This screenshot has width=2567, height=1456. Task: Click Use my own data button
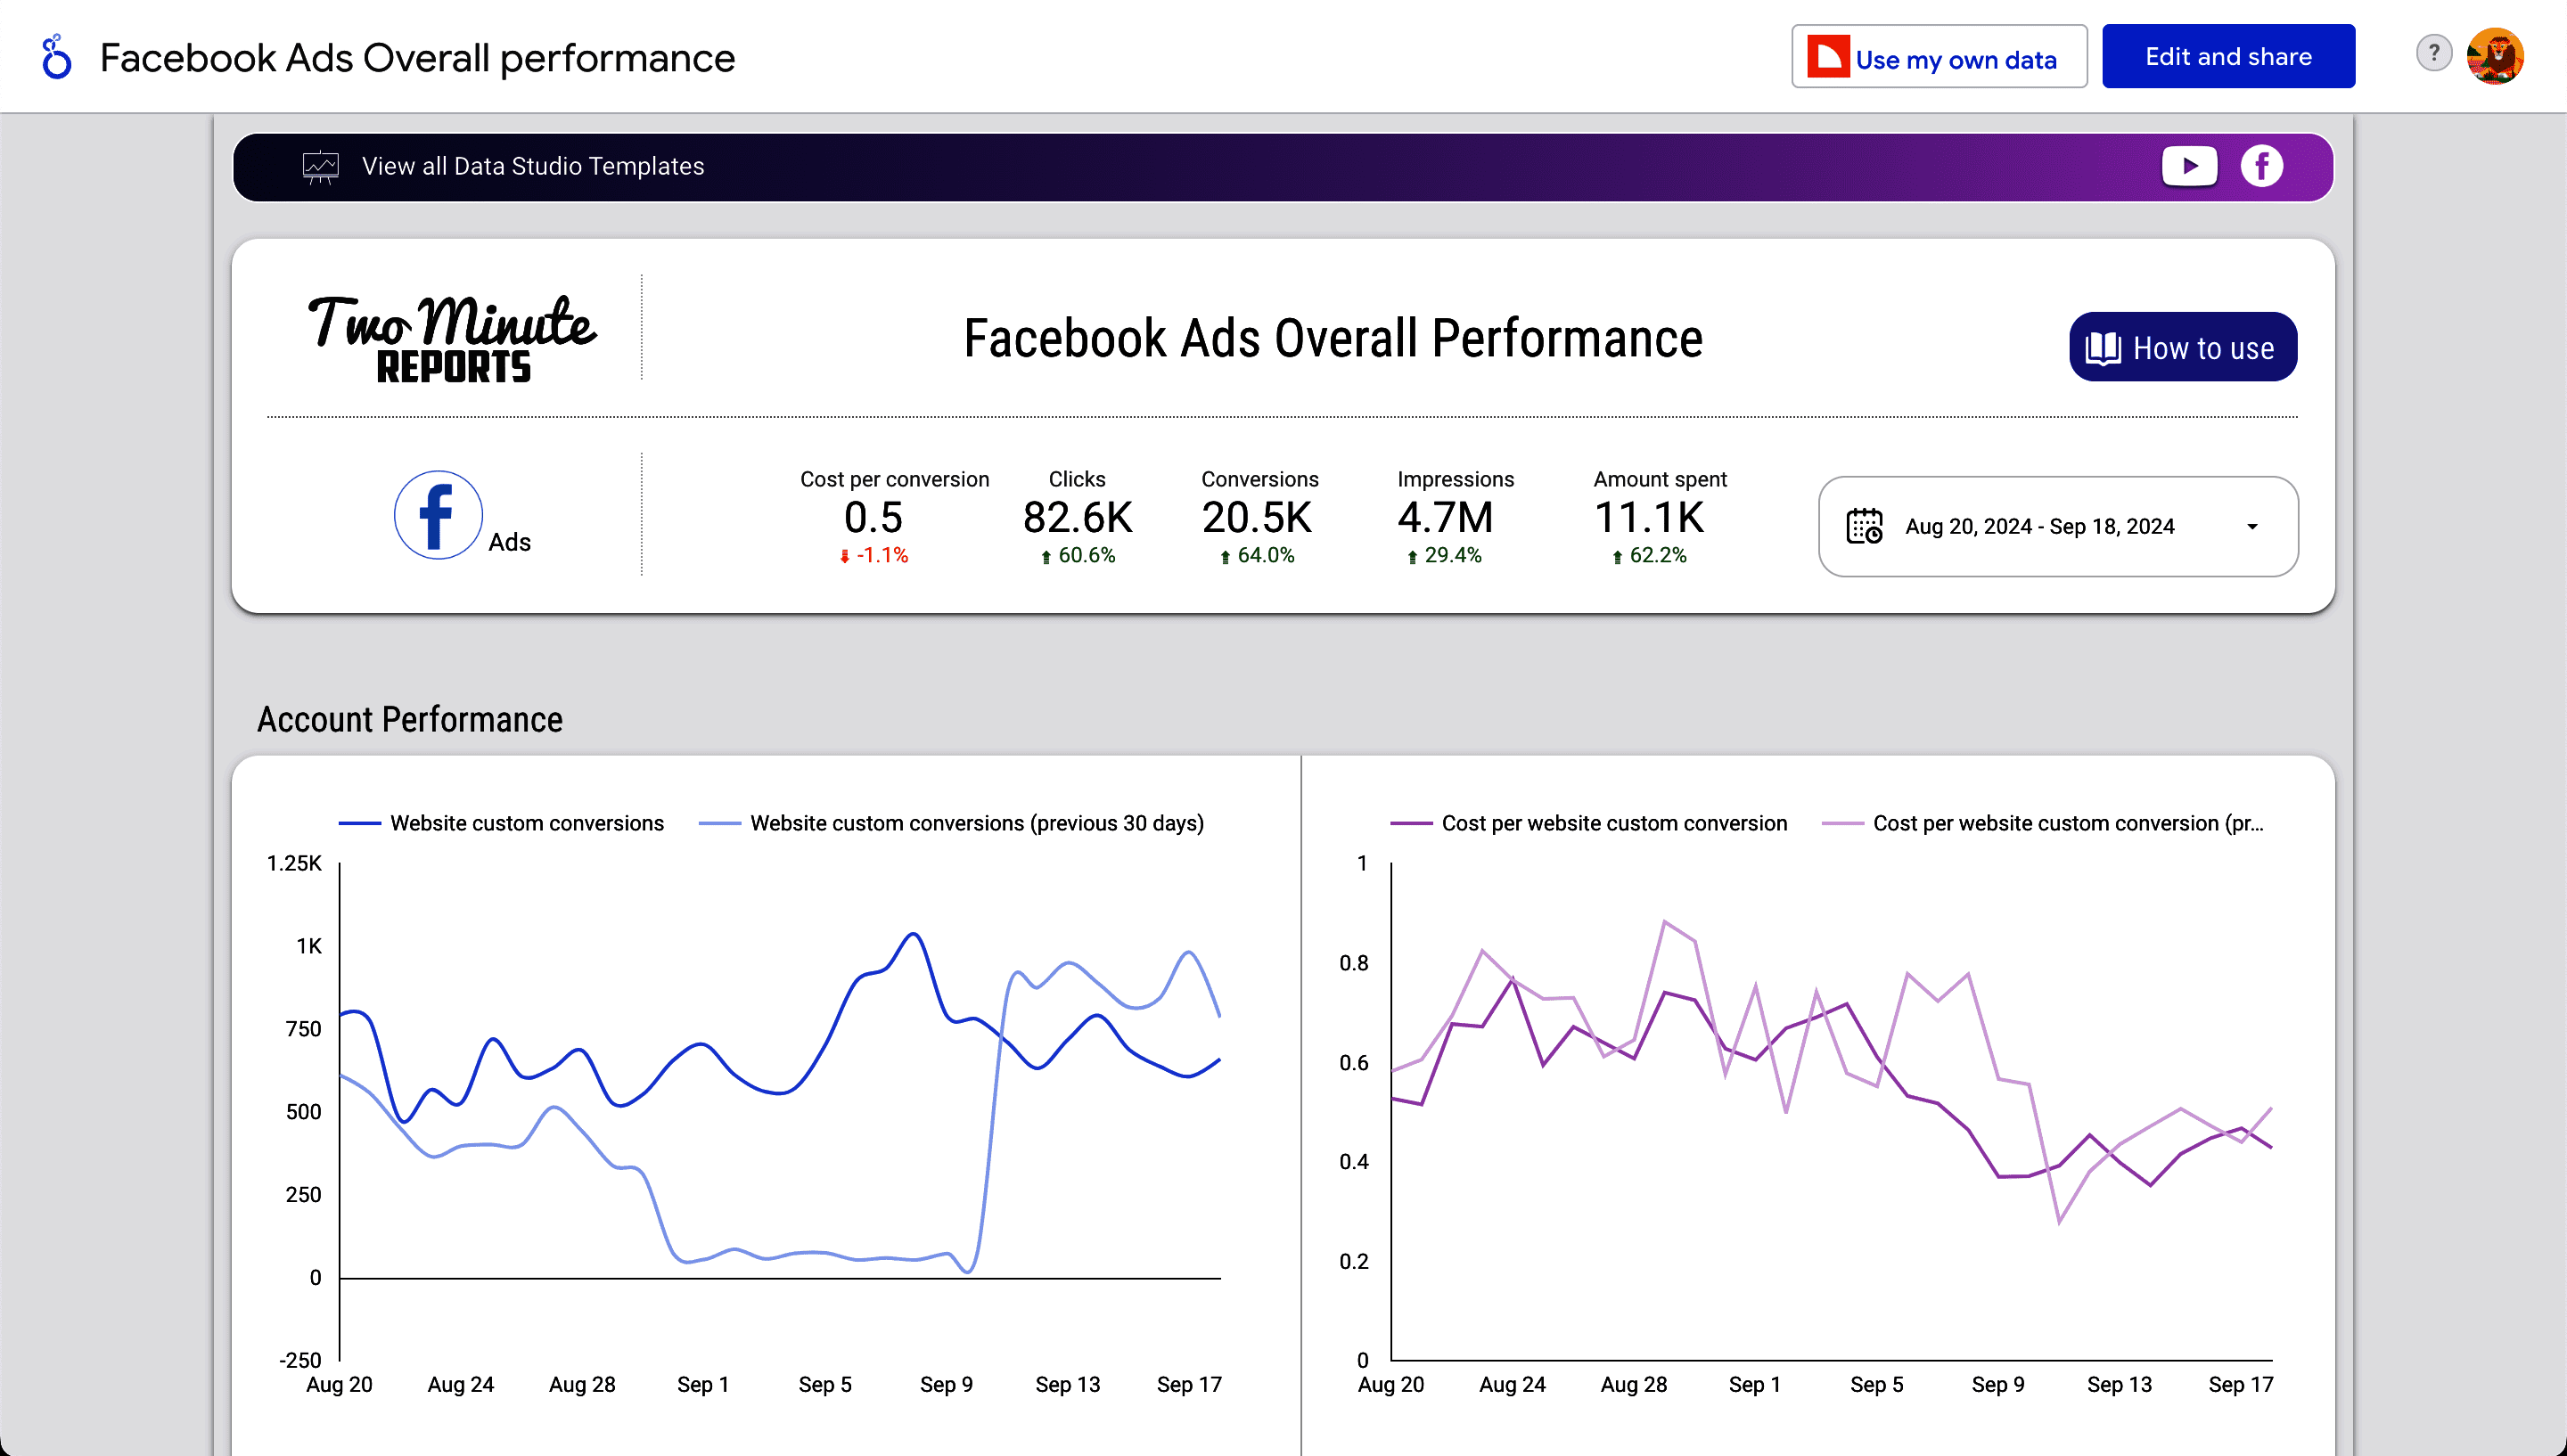click(x=1938, y=58)
